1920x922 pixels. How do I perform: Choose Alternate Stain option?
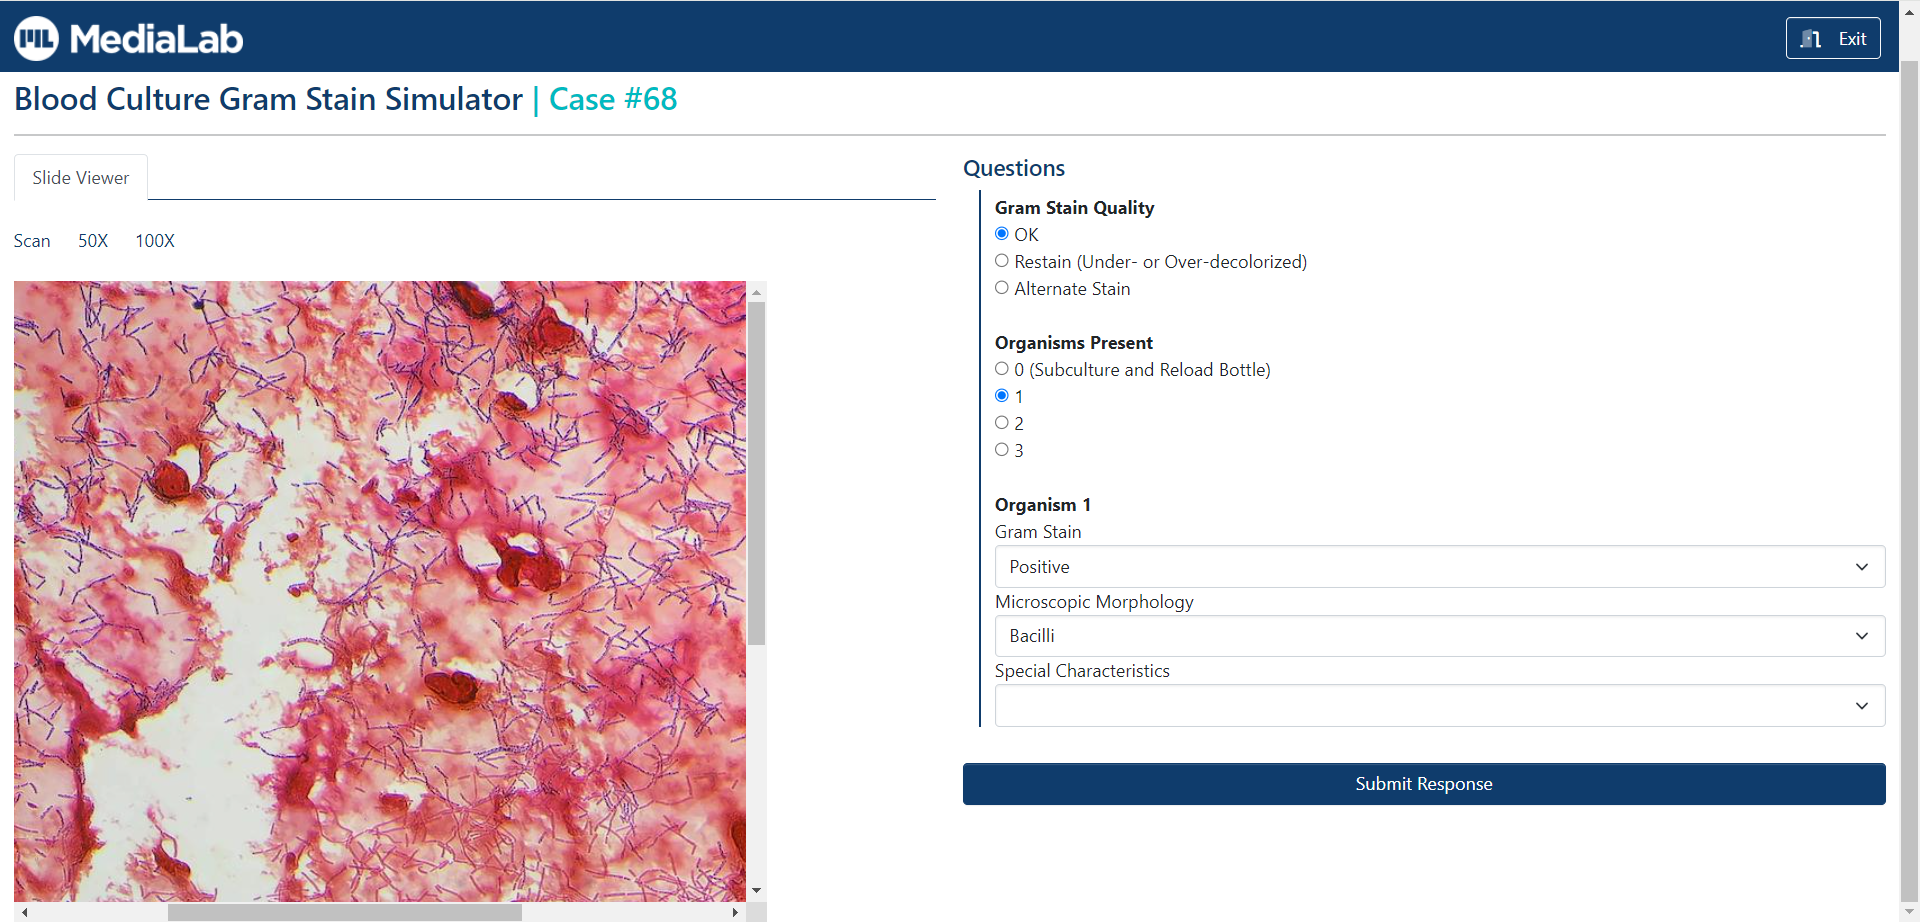pyautogui.click(x=1002, y=287)
